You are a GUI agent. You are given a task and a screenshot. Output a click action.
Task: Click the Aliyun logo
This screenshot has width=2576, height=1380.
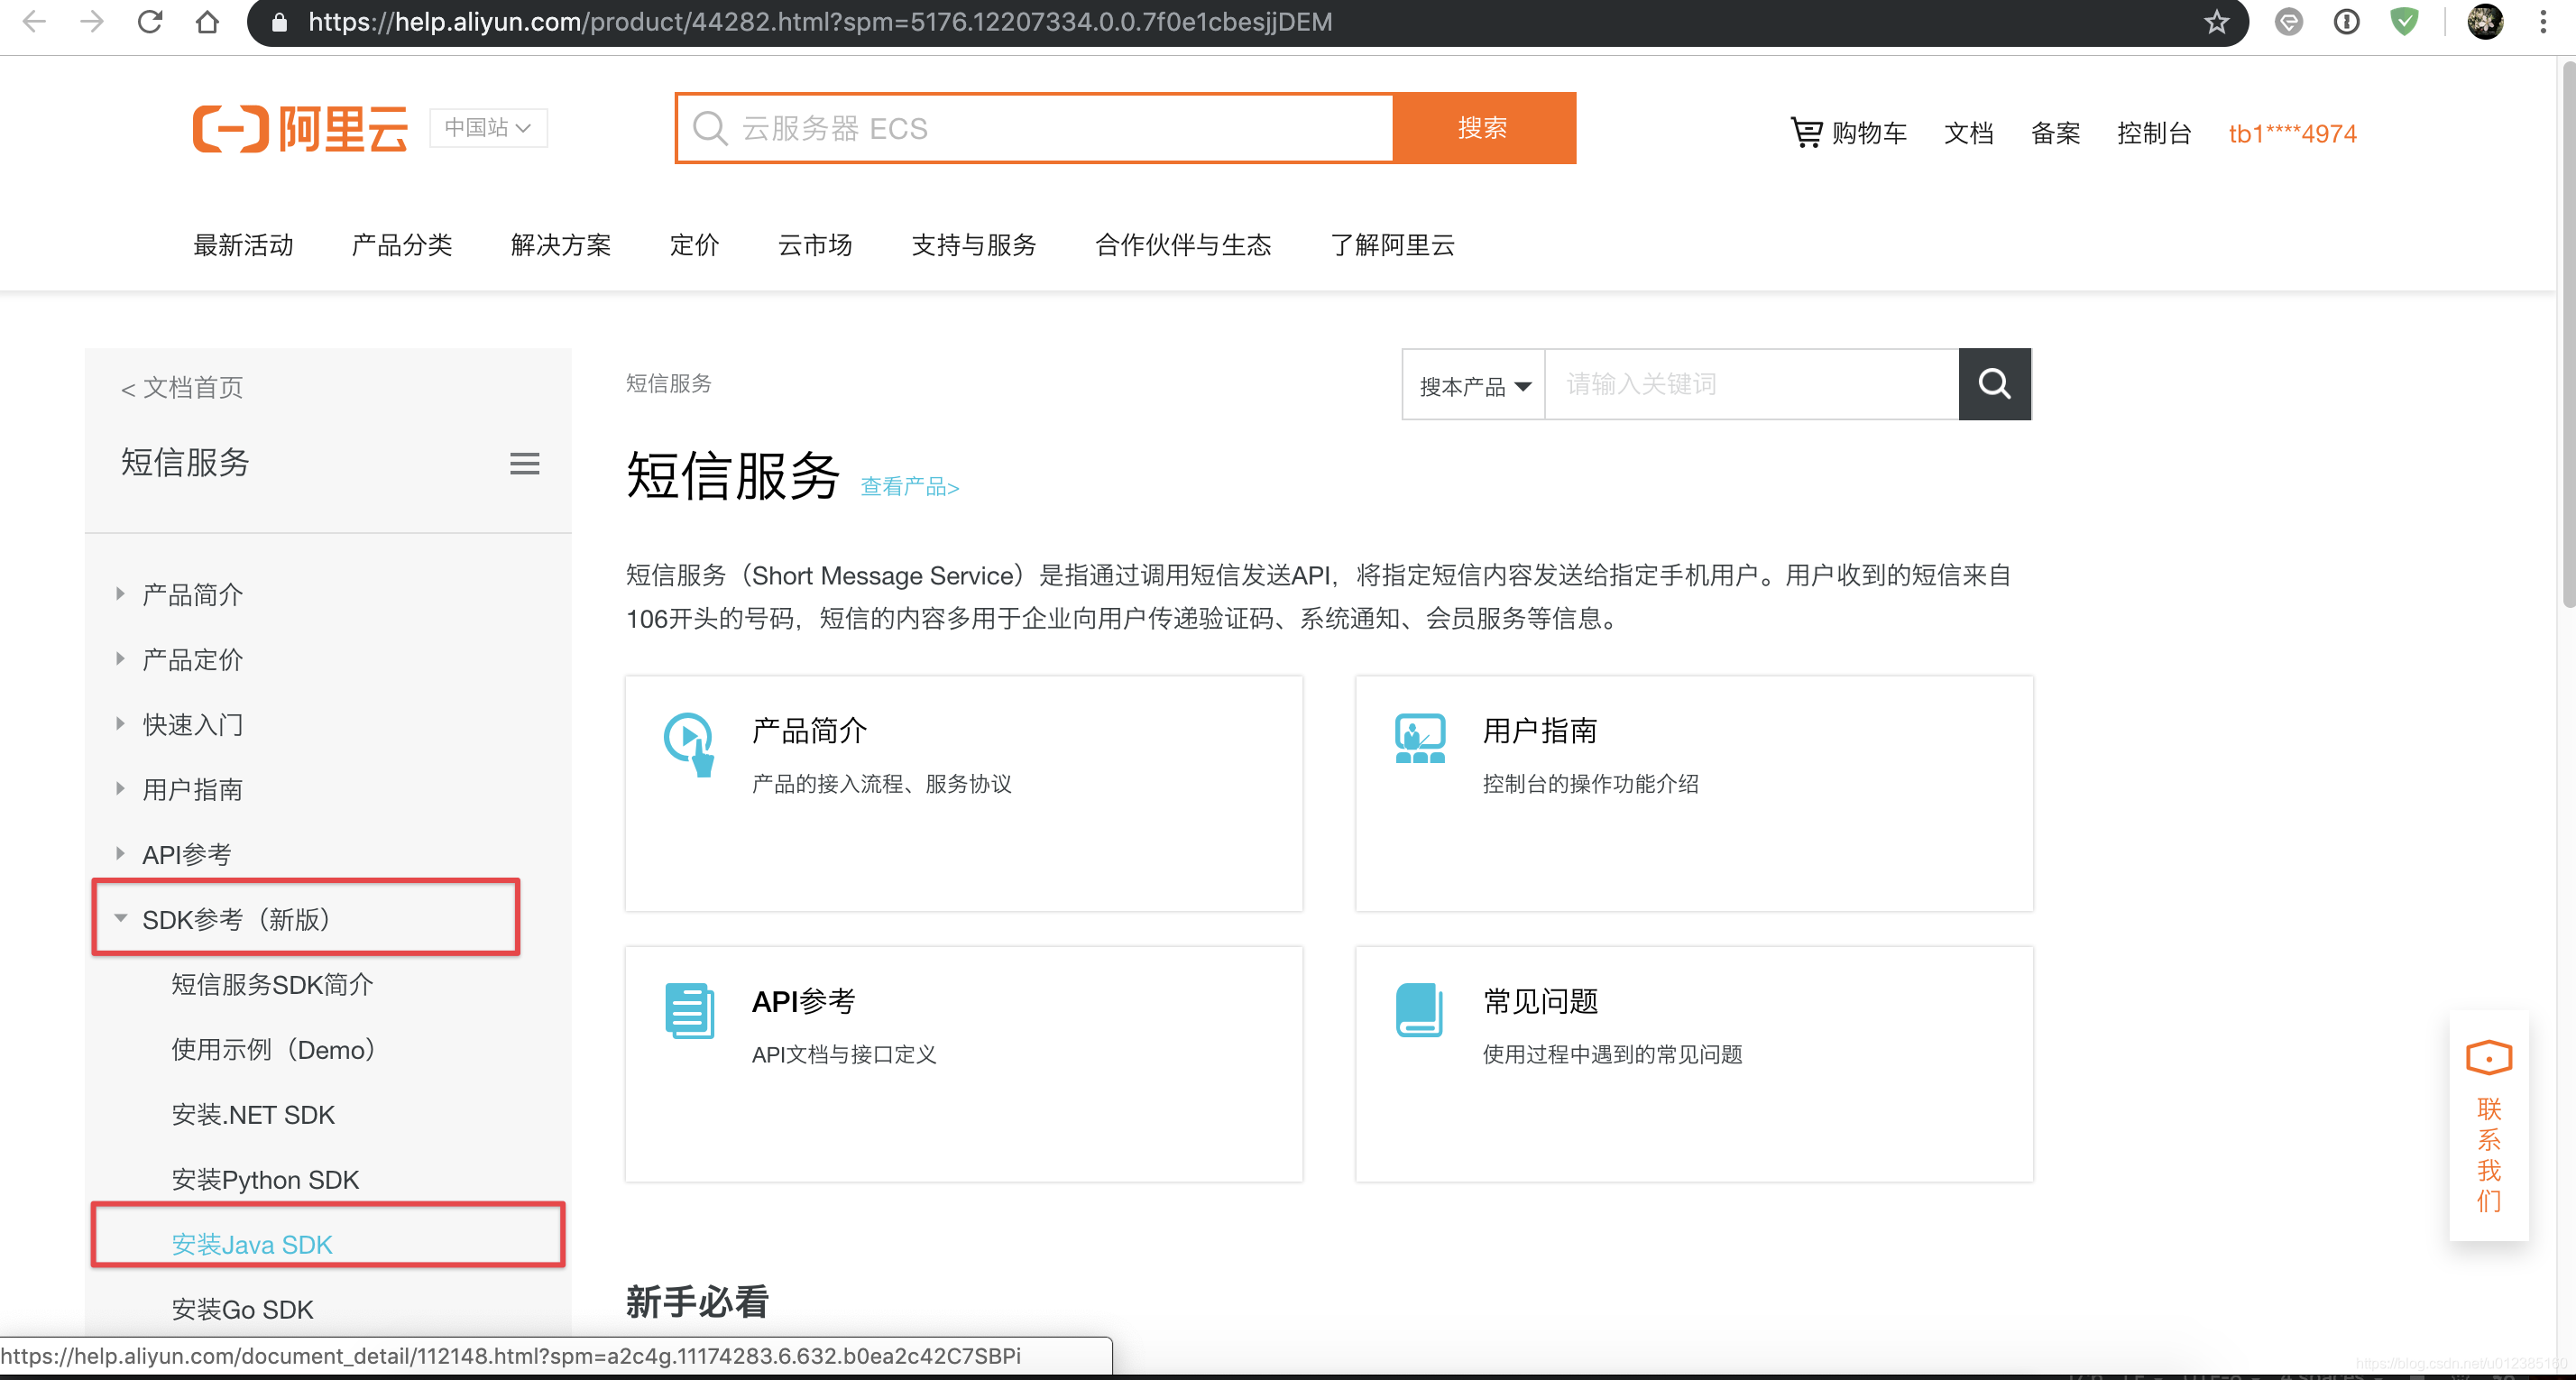(x=300, y=128)
